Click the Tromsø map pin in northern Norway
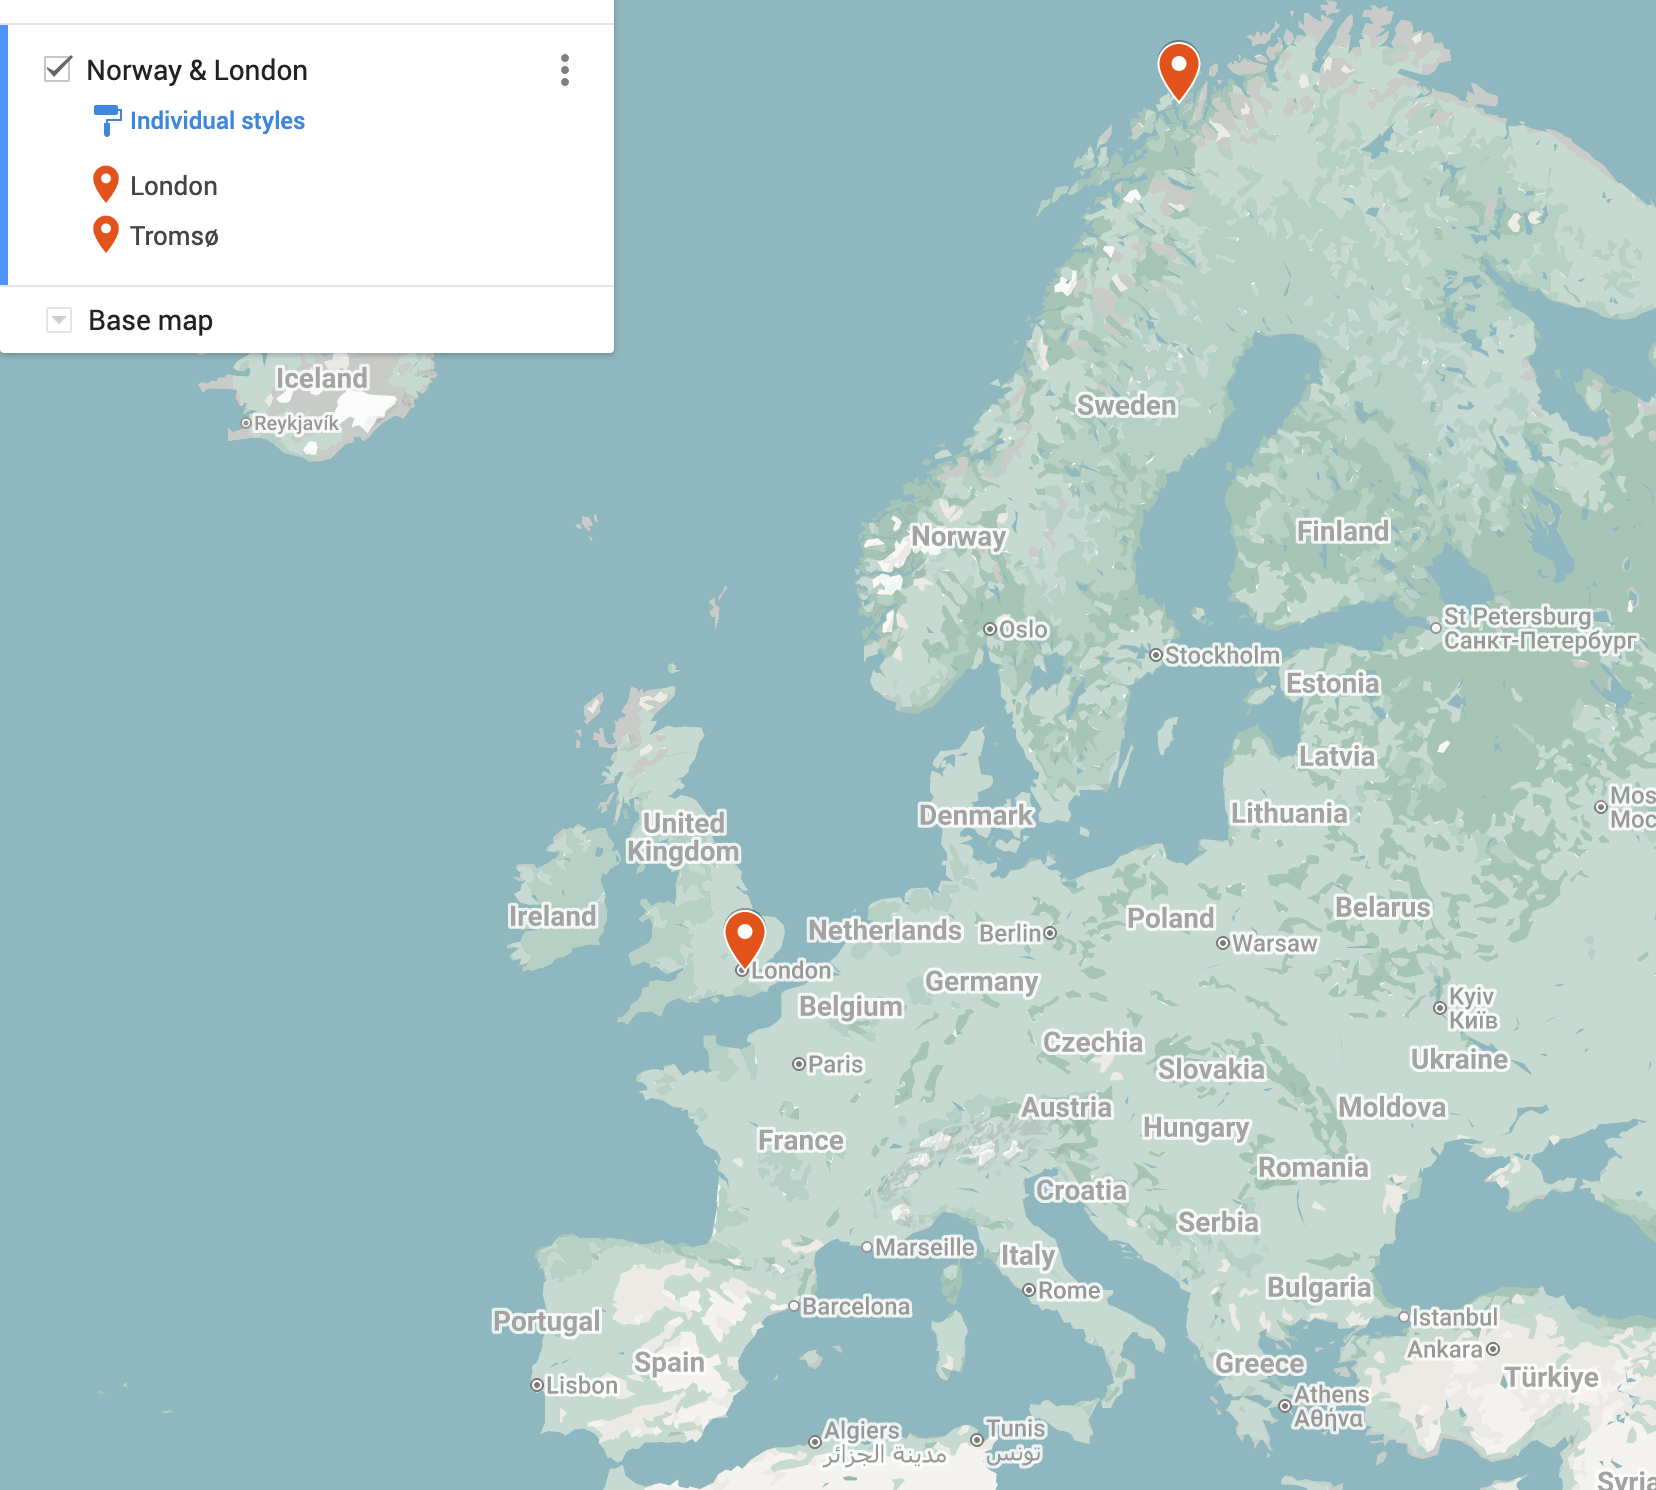The height and width of the screenshot is (1490, 1656). point(1178,68)
